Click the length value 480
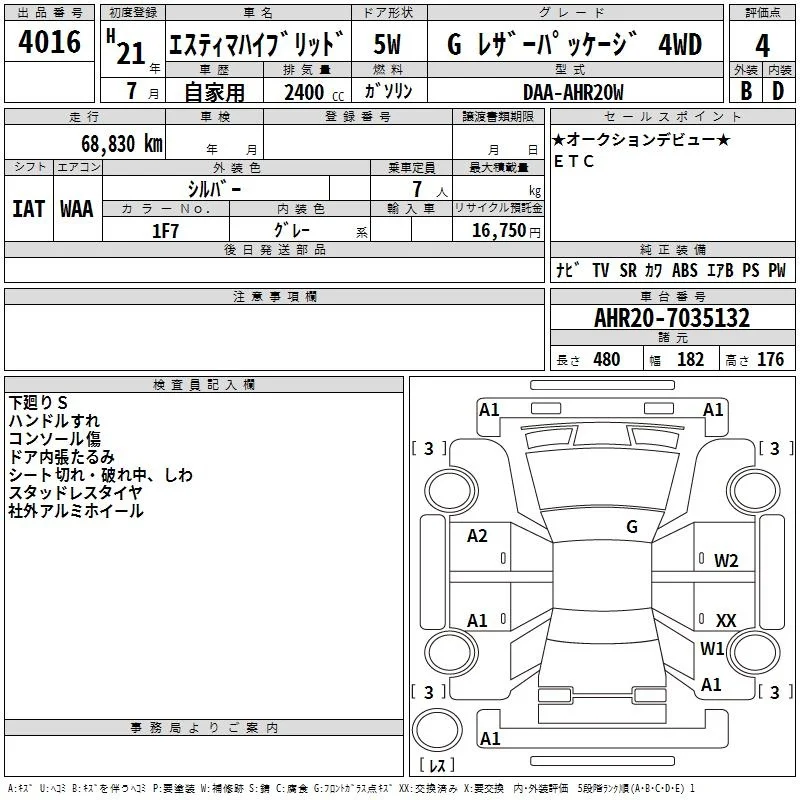 pyautogui.click(x=607, y=360)
